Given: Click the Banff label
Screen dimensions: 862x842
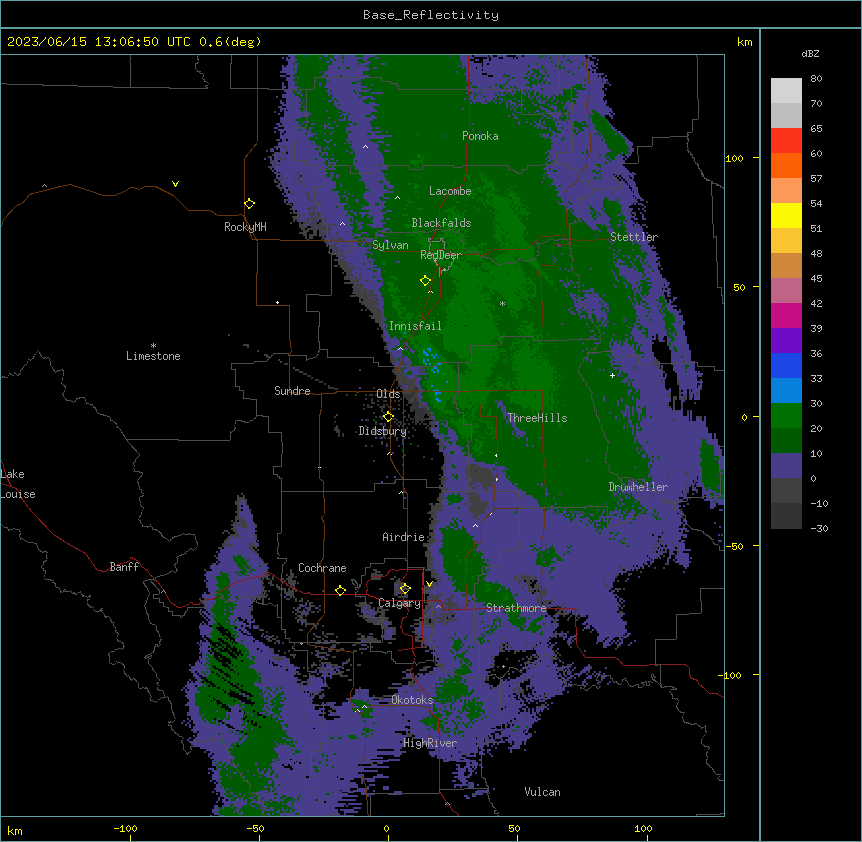Looking at the screenshot, I should click(124, 567).
